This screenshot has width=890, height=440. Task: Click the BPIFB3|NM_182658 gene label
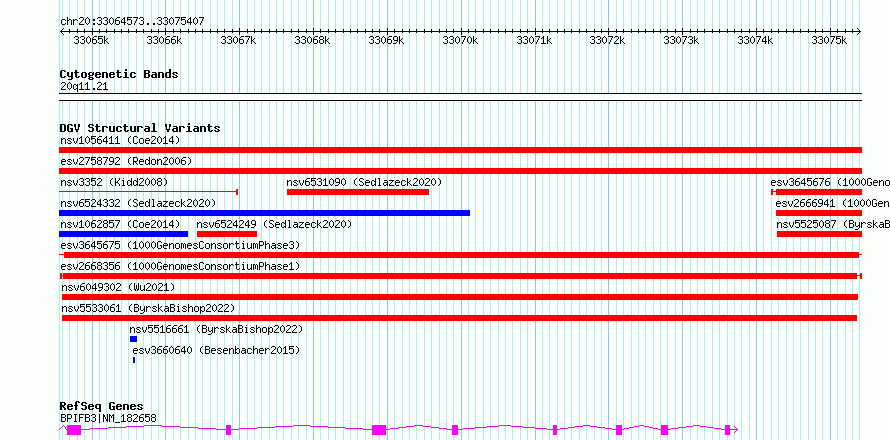108,418
